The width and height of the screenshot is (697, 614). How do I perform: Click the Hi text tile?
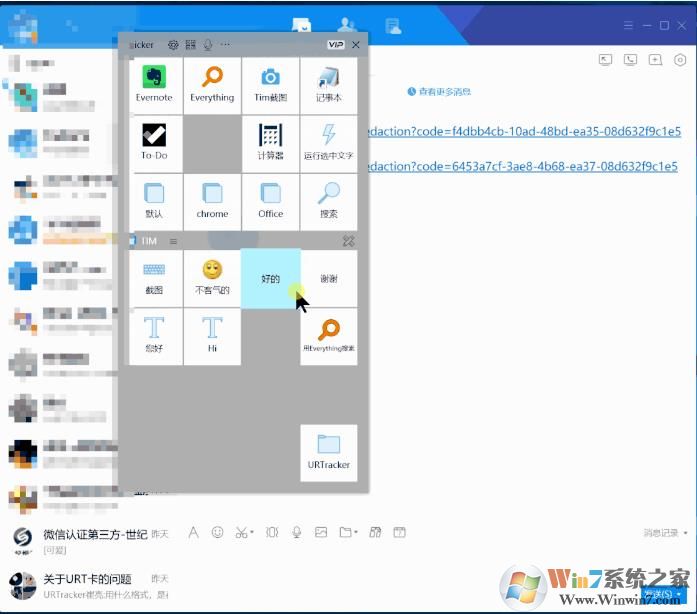click(x=212, y=337)
